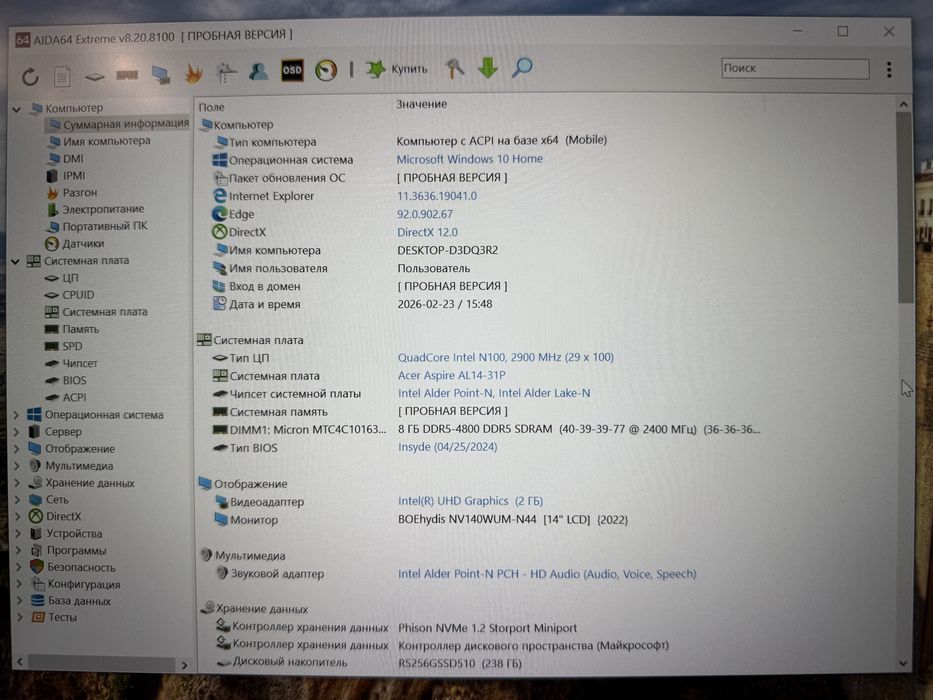Expand the Сеть tree node
The image size is (933, 700).
pos(18,500)
